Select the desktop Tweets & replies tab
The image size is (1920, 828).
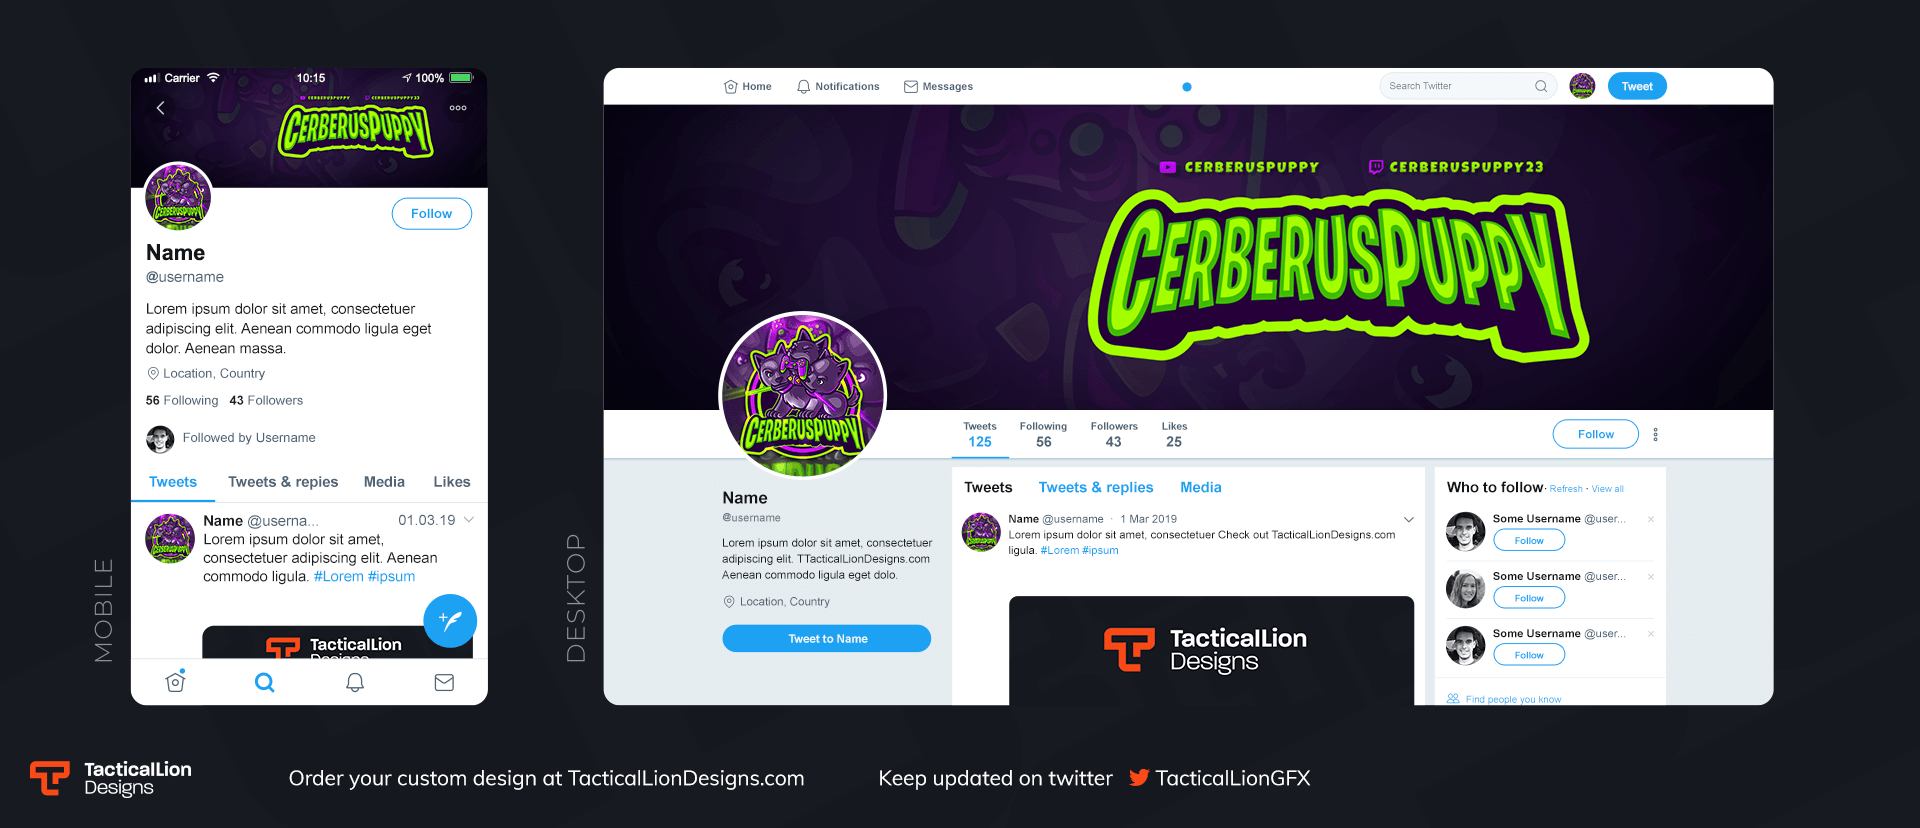(x=1096, y=487)
